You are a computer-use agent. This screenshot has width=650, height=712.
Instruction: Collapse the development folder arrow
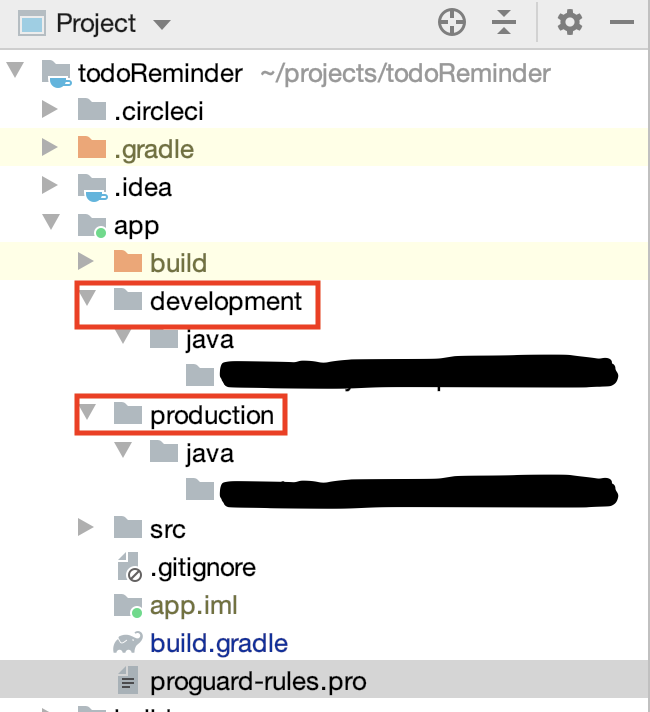pyautogui.click(x=87, y=299)
